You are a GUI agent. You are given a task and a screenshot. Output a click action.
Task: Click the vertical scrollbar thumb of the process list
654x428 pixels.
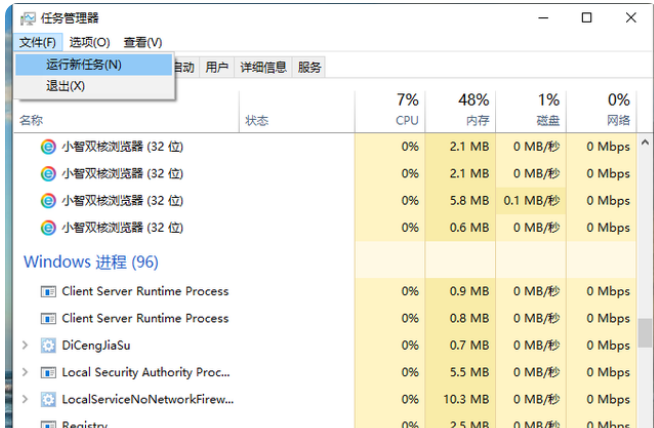coord(646,331)
